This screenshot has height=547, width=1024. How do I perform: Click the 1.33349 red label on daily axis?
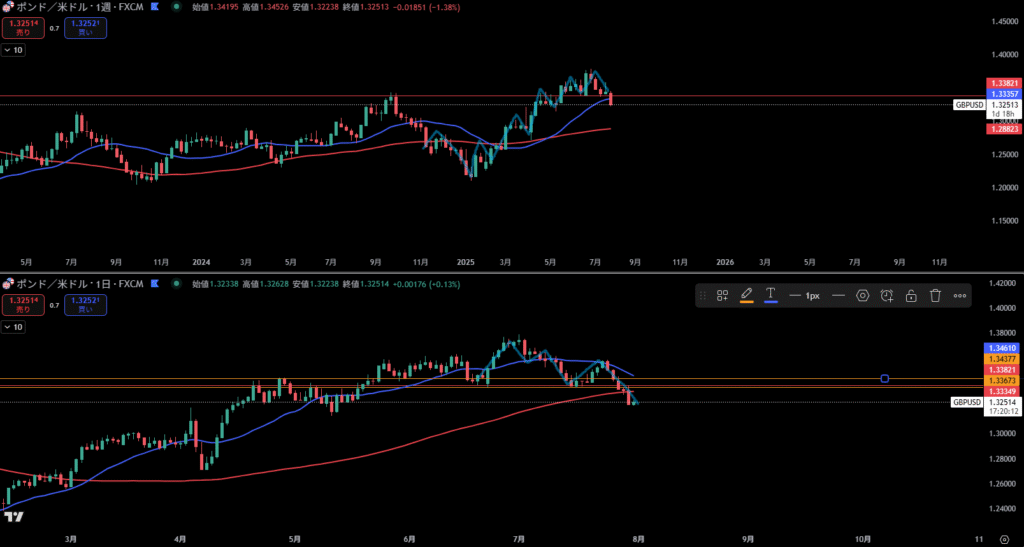click(1002, 391)
